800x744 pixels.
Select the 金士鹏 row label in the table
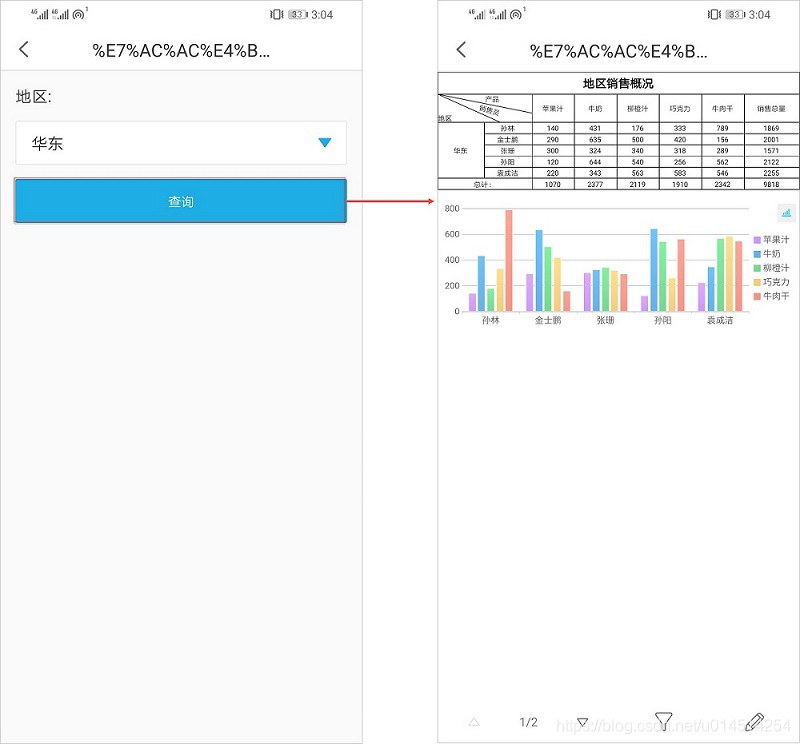point(508,139)
